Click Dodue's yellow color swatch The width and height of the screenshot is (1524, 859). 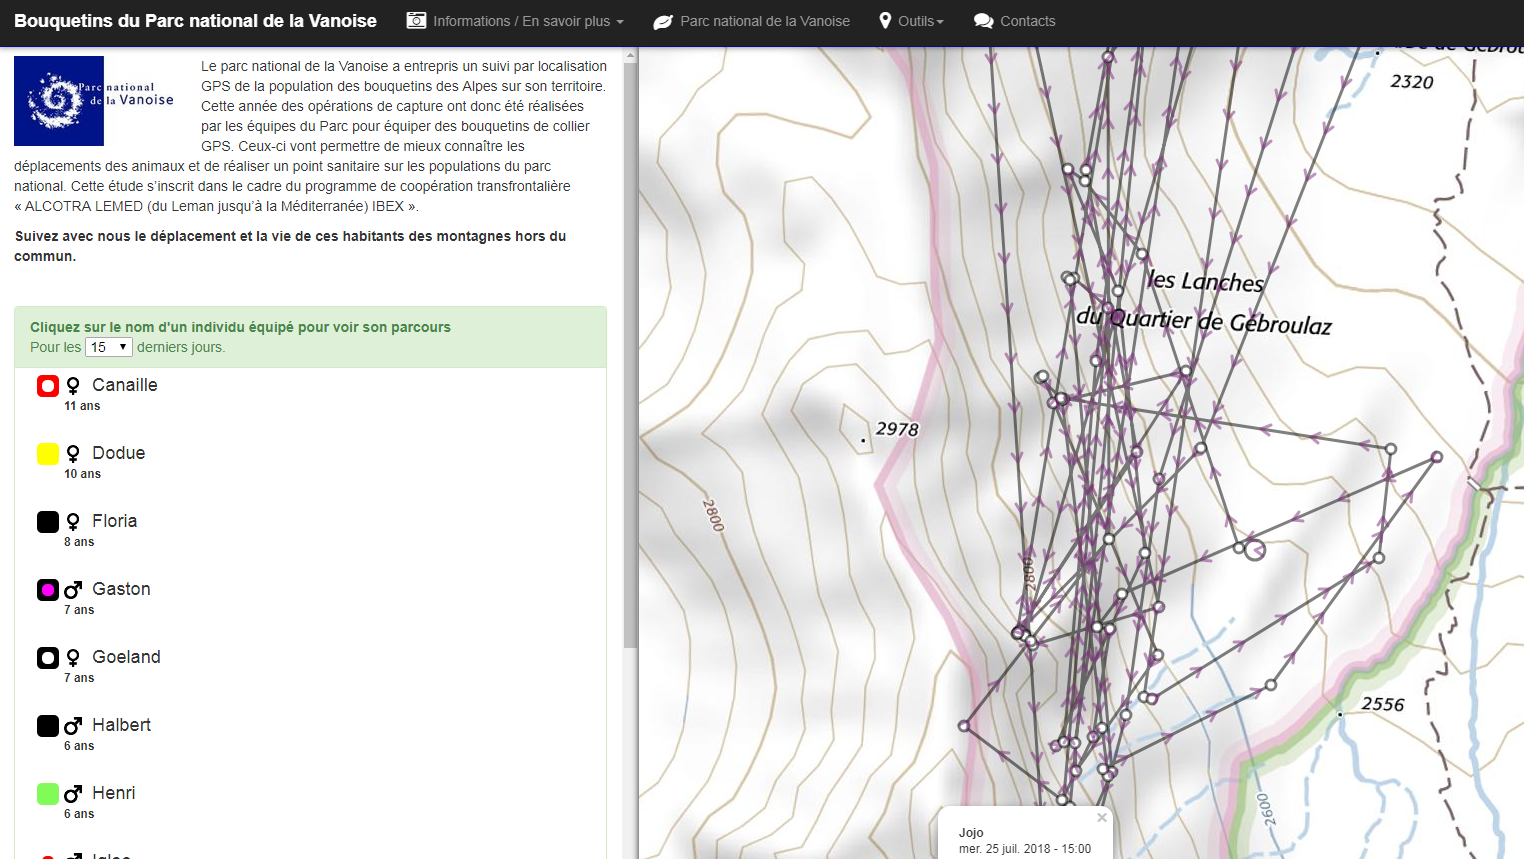point(48,454)
